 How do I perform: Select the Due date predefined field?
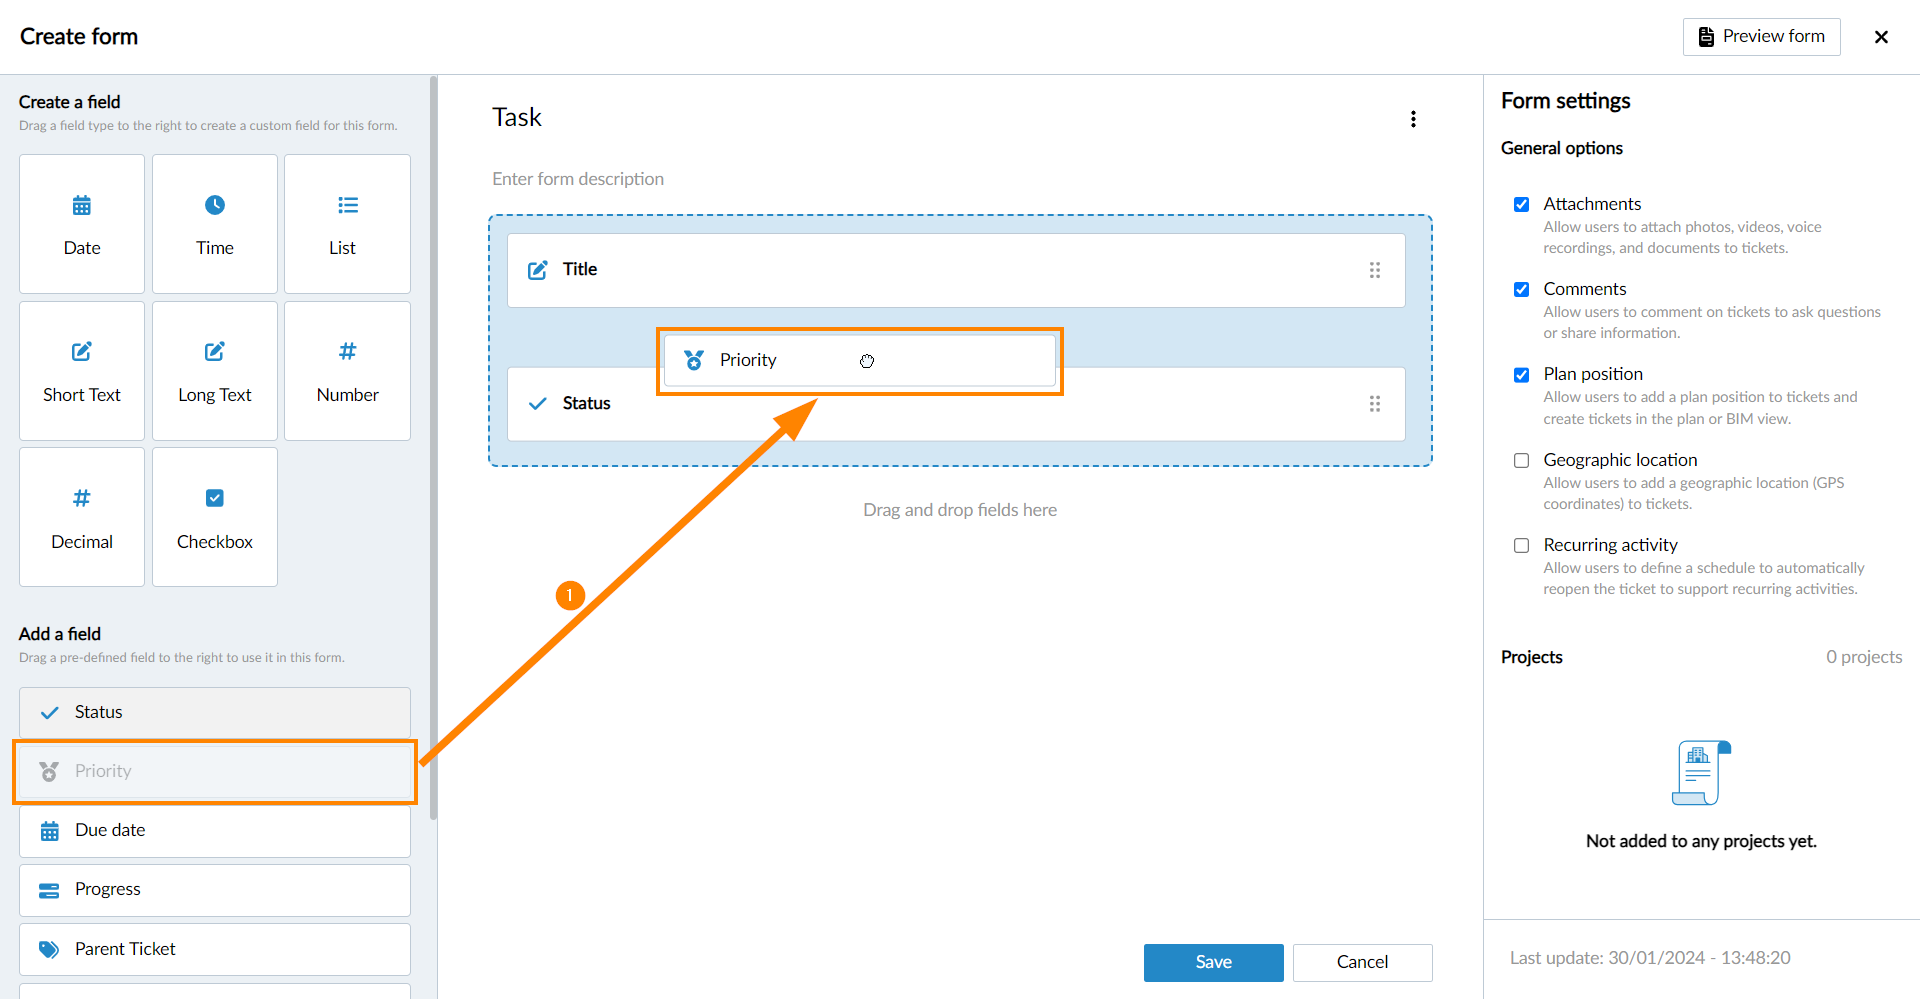[215, 831]
